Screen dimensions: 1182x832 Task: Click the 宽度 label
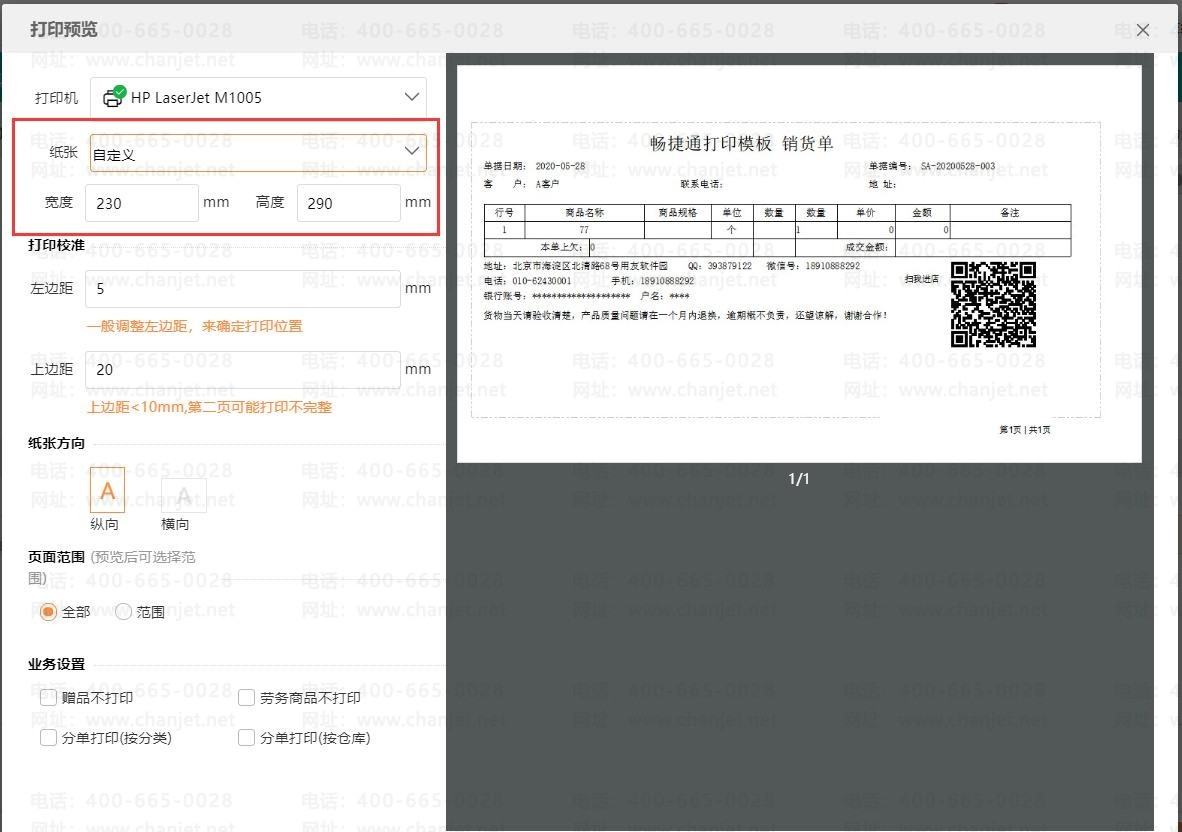59,202
